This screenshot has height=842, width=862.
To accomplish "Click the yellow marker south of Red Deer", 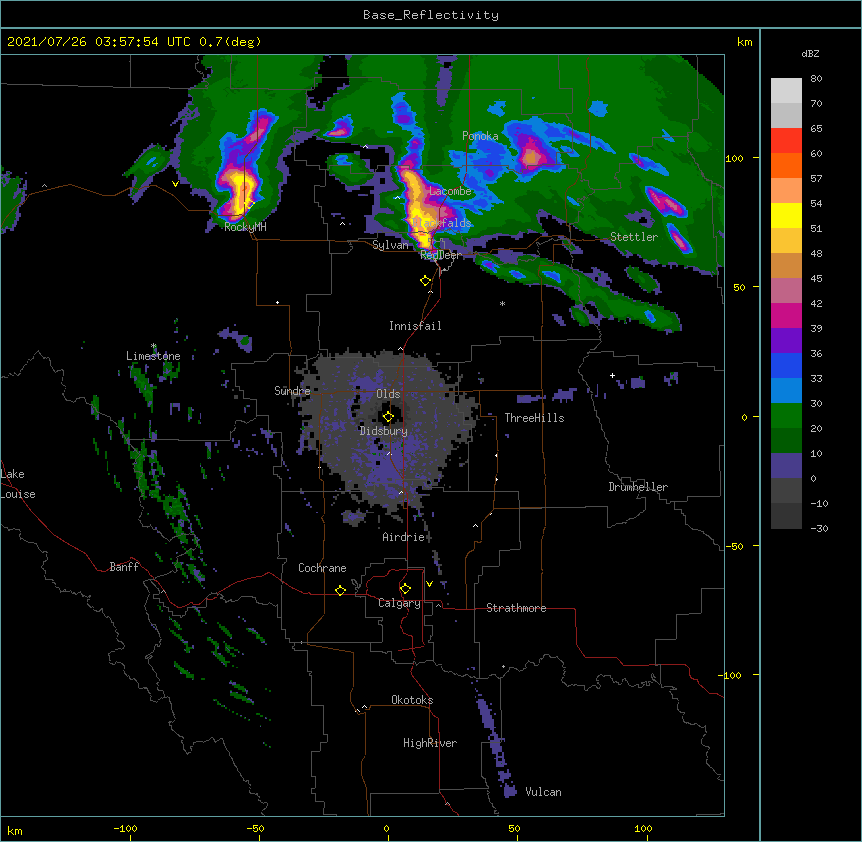I will pos(426,281).
